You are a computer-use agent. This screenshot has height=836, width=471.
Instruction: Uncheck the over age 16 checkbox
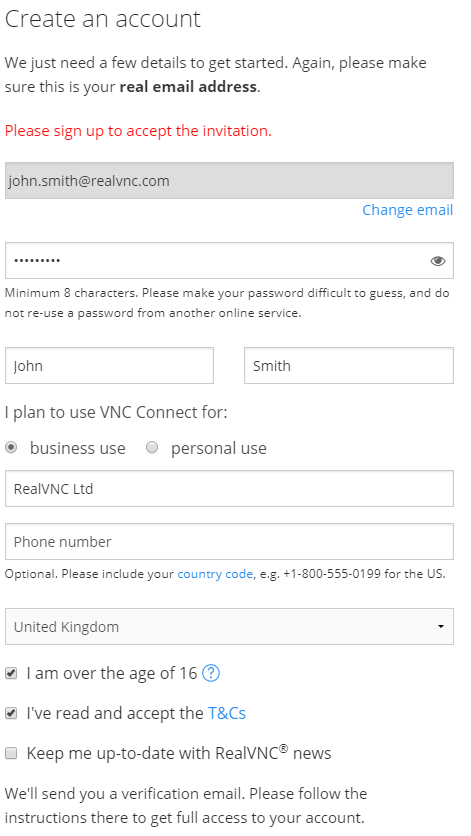click(x=11, y=674)
